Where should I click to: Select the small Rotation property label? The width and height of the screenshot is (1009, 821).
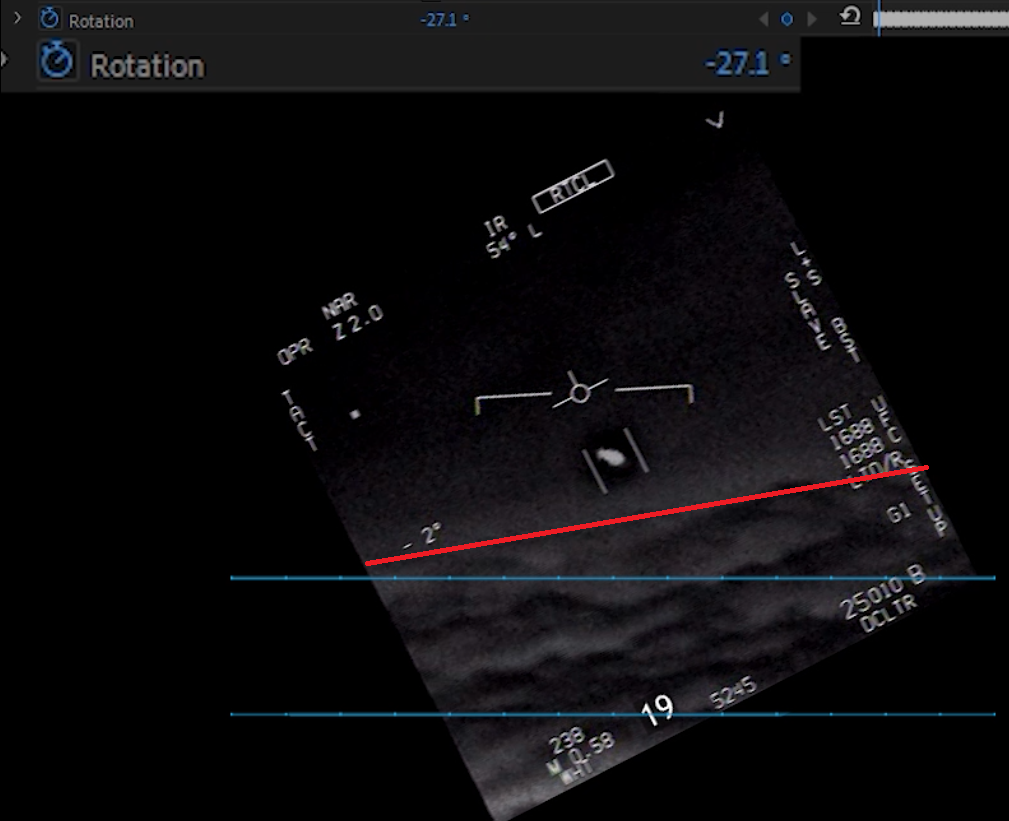point(101,20)
